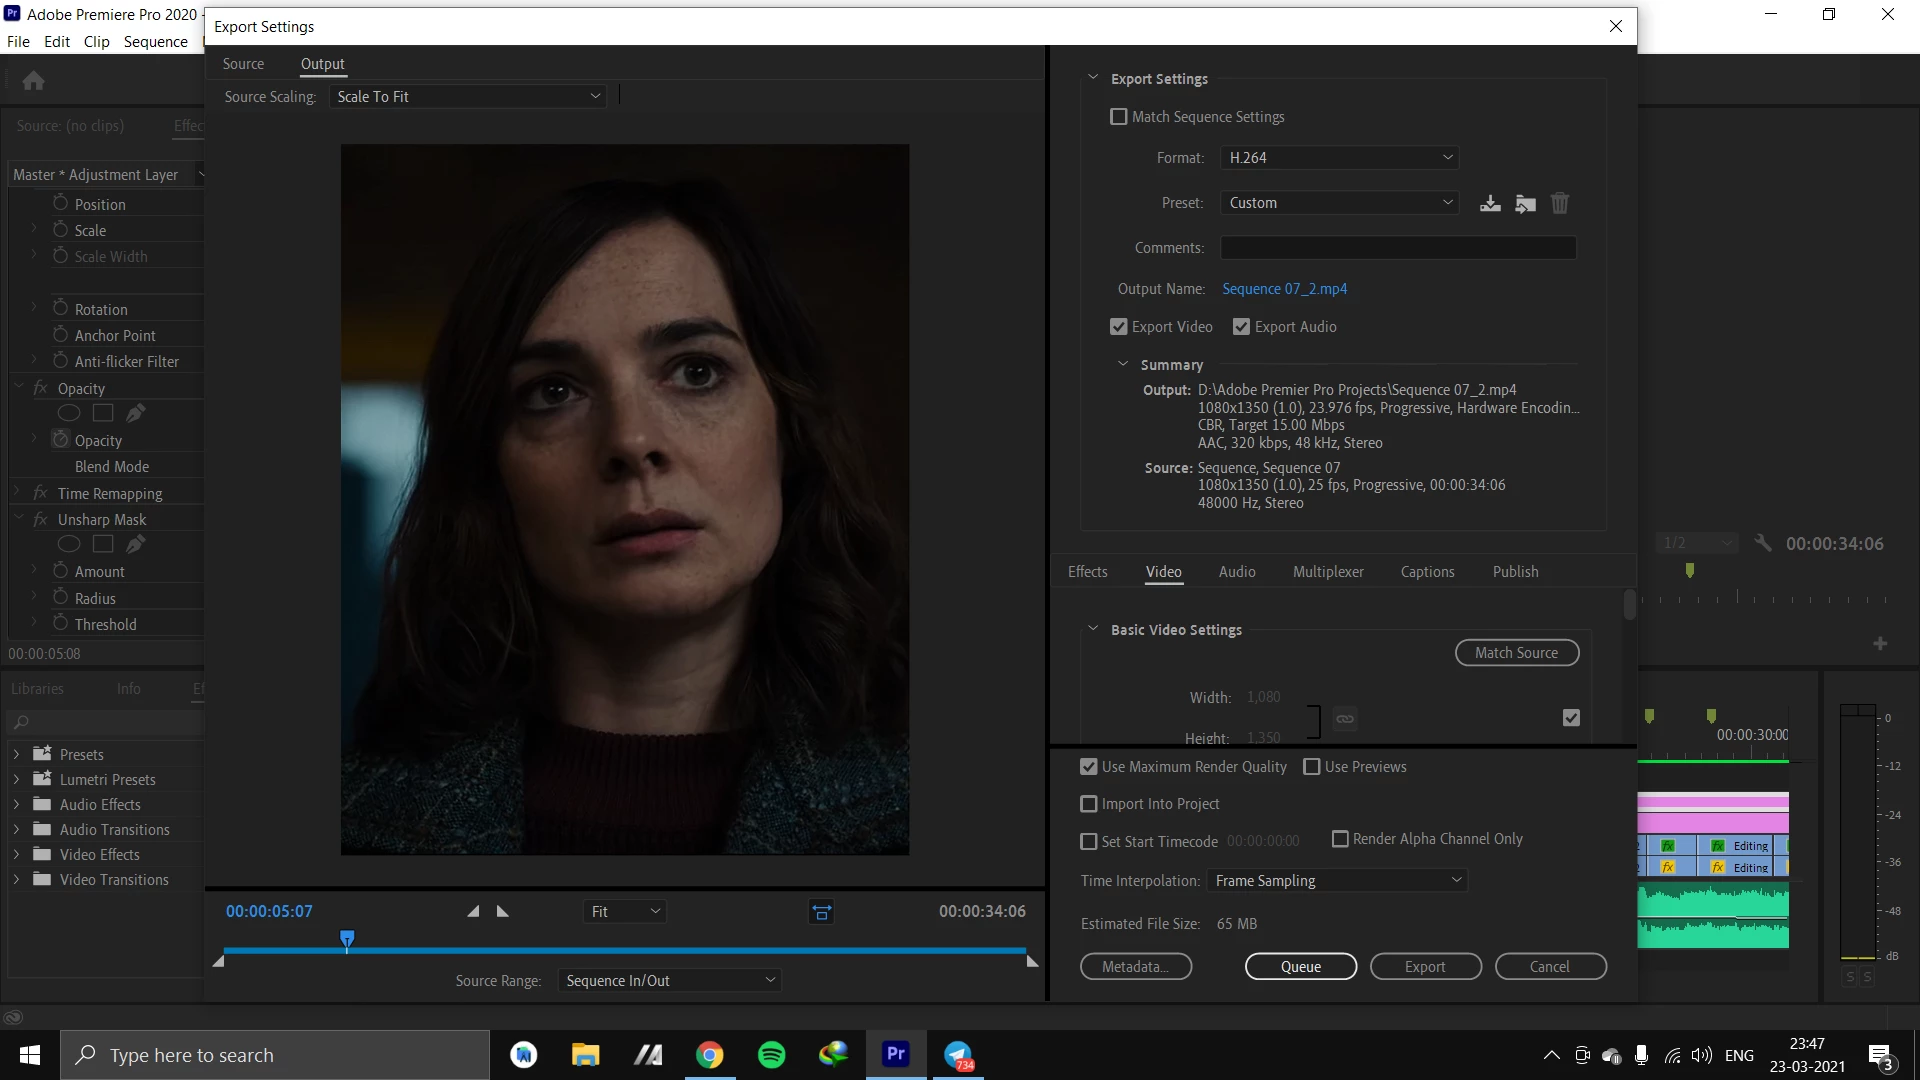1920x1080 pixels.
Task: Toggle the aspect ratio correction icon
Action: pos(821,912)
